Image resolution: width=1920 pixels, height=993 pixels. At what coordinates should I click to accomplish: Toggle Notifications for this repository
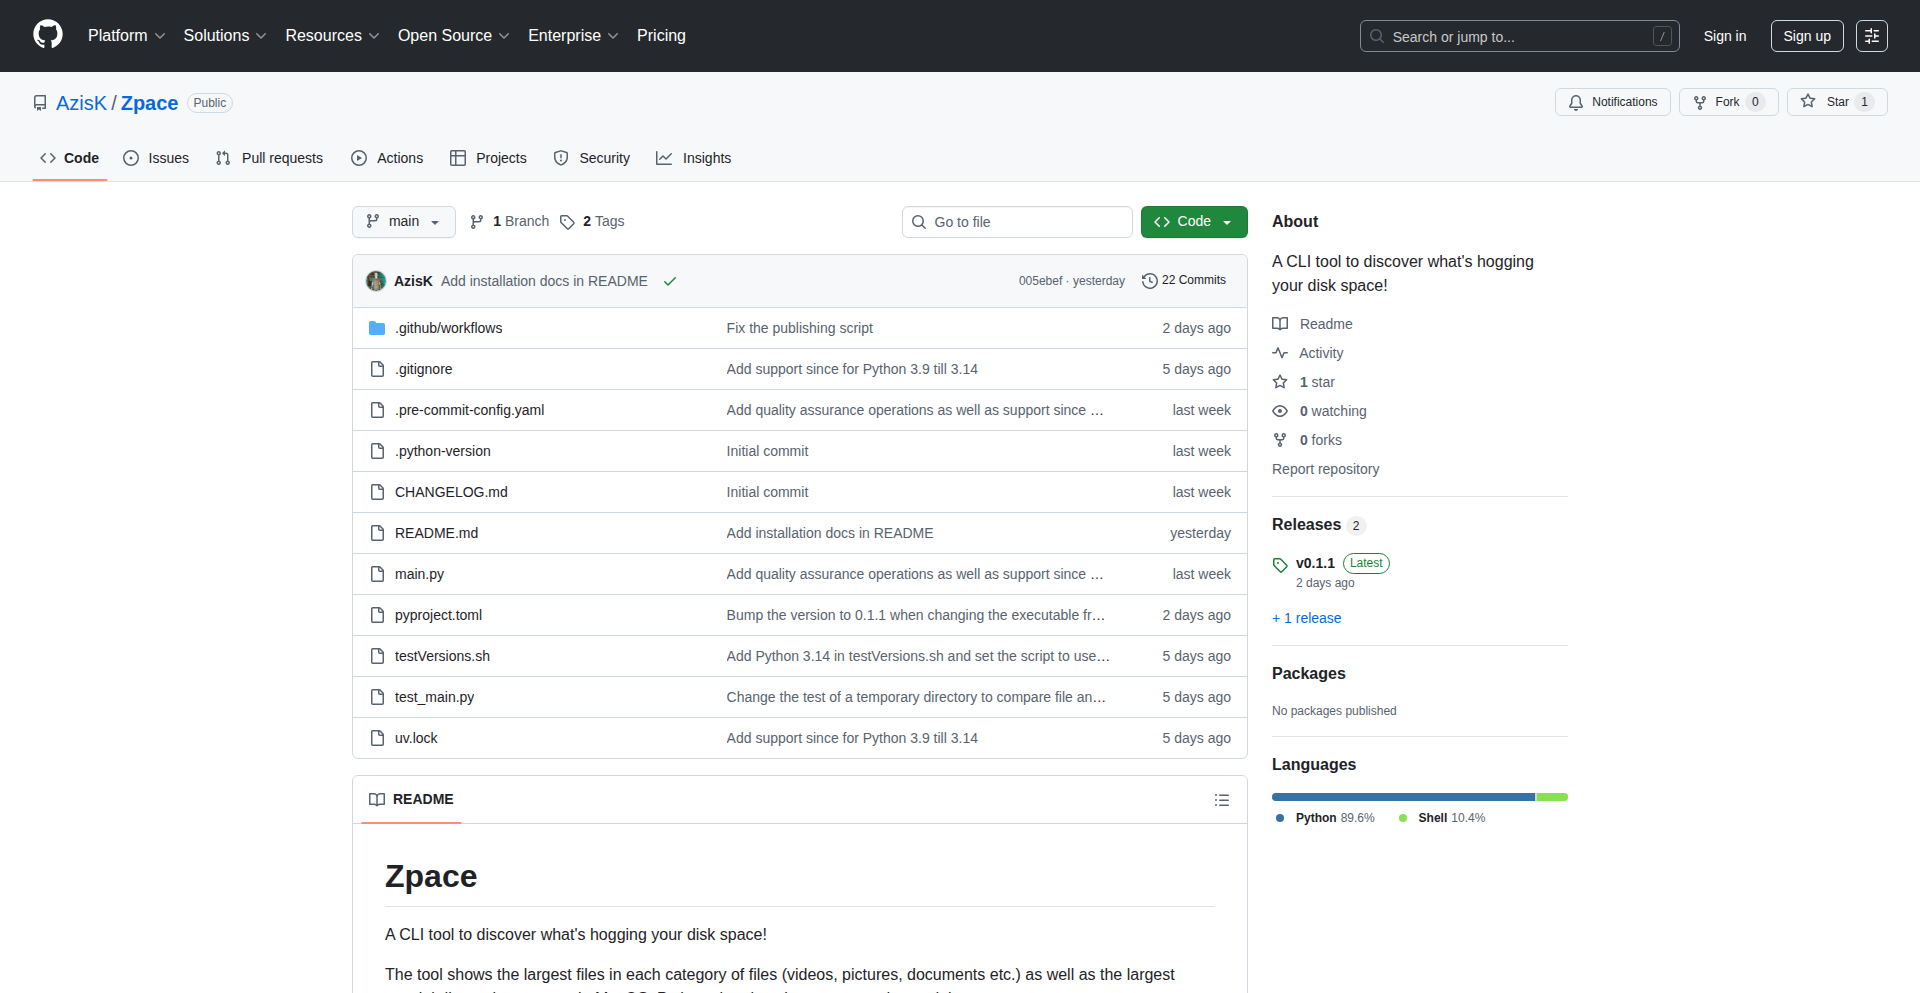1612,102
